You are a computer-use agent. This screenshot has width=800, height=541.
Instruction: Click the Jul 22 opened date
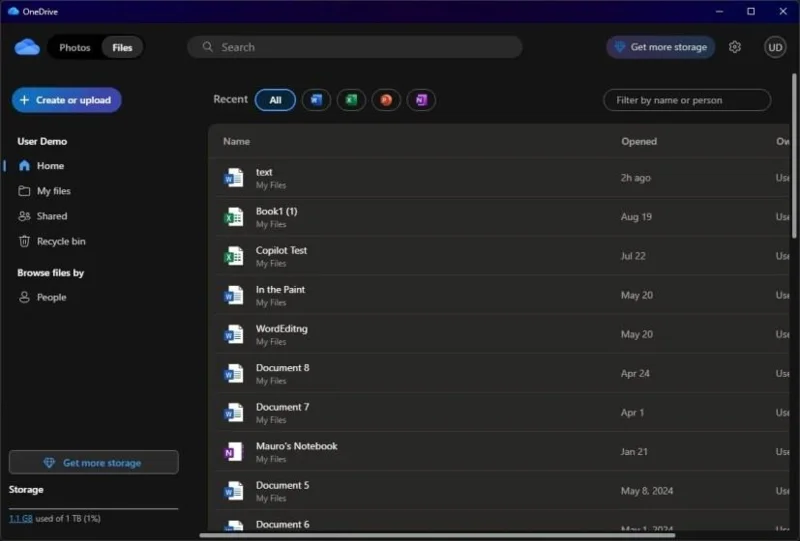tap(633, 256)
